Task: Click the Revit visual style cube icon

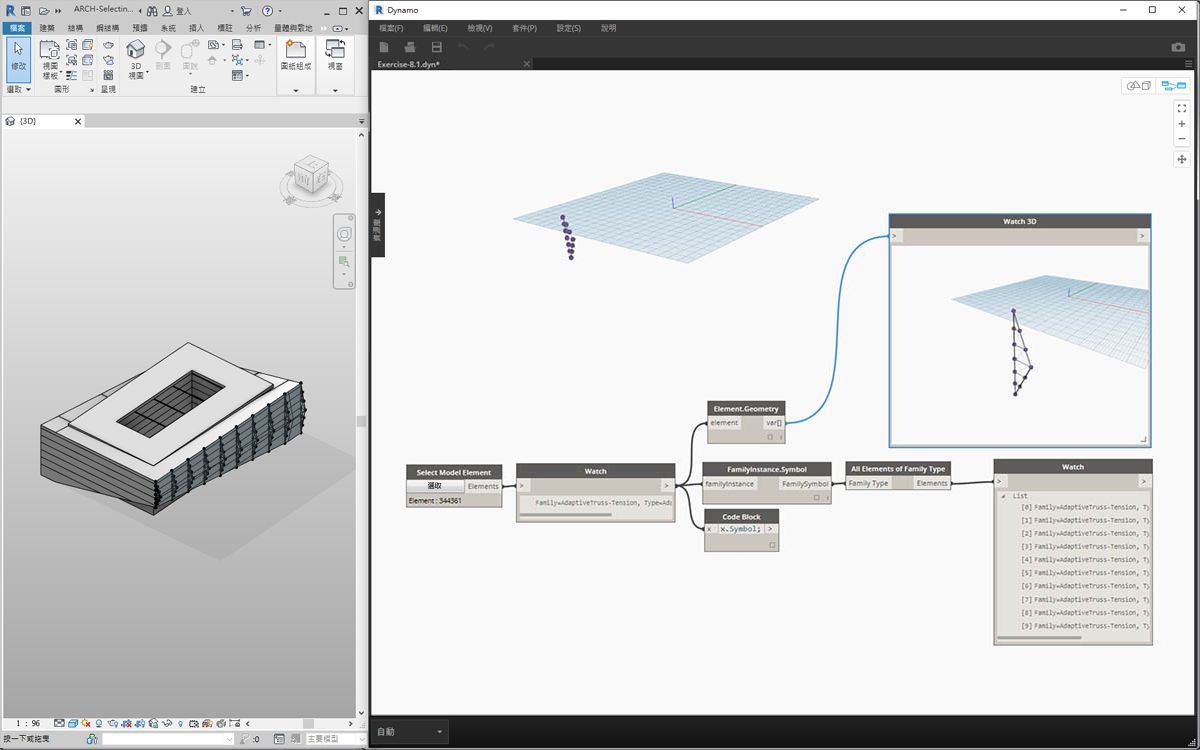Action: pyautogui.click(x=73, y=723)
